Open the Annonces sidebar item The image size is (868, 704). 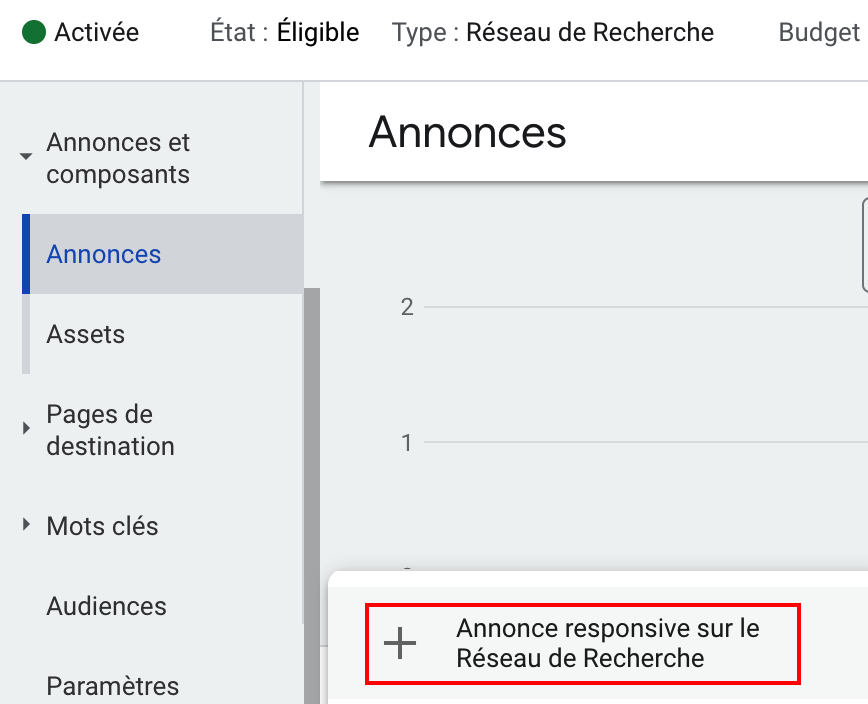coord(104,254)
